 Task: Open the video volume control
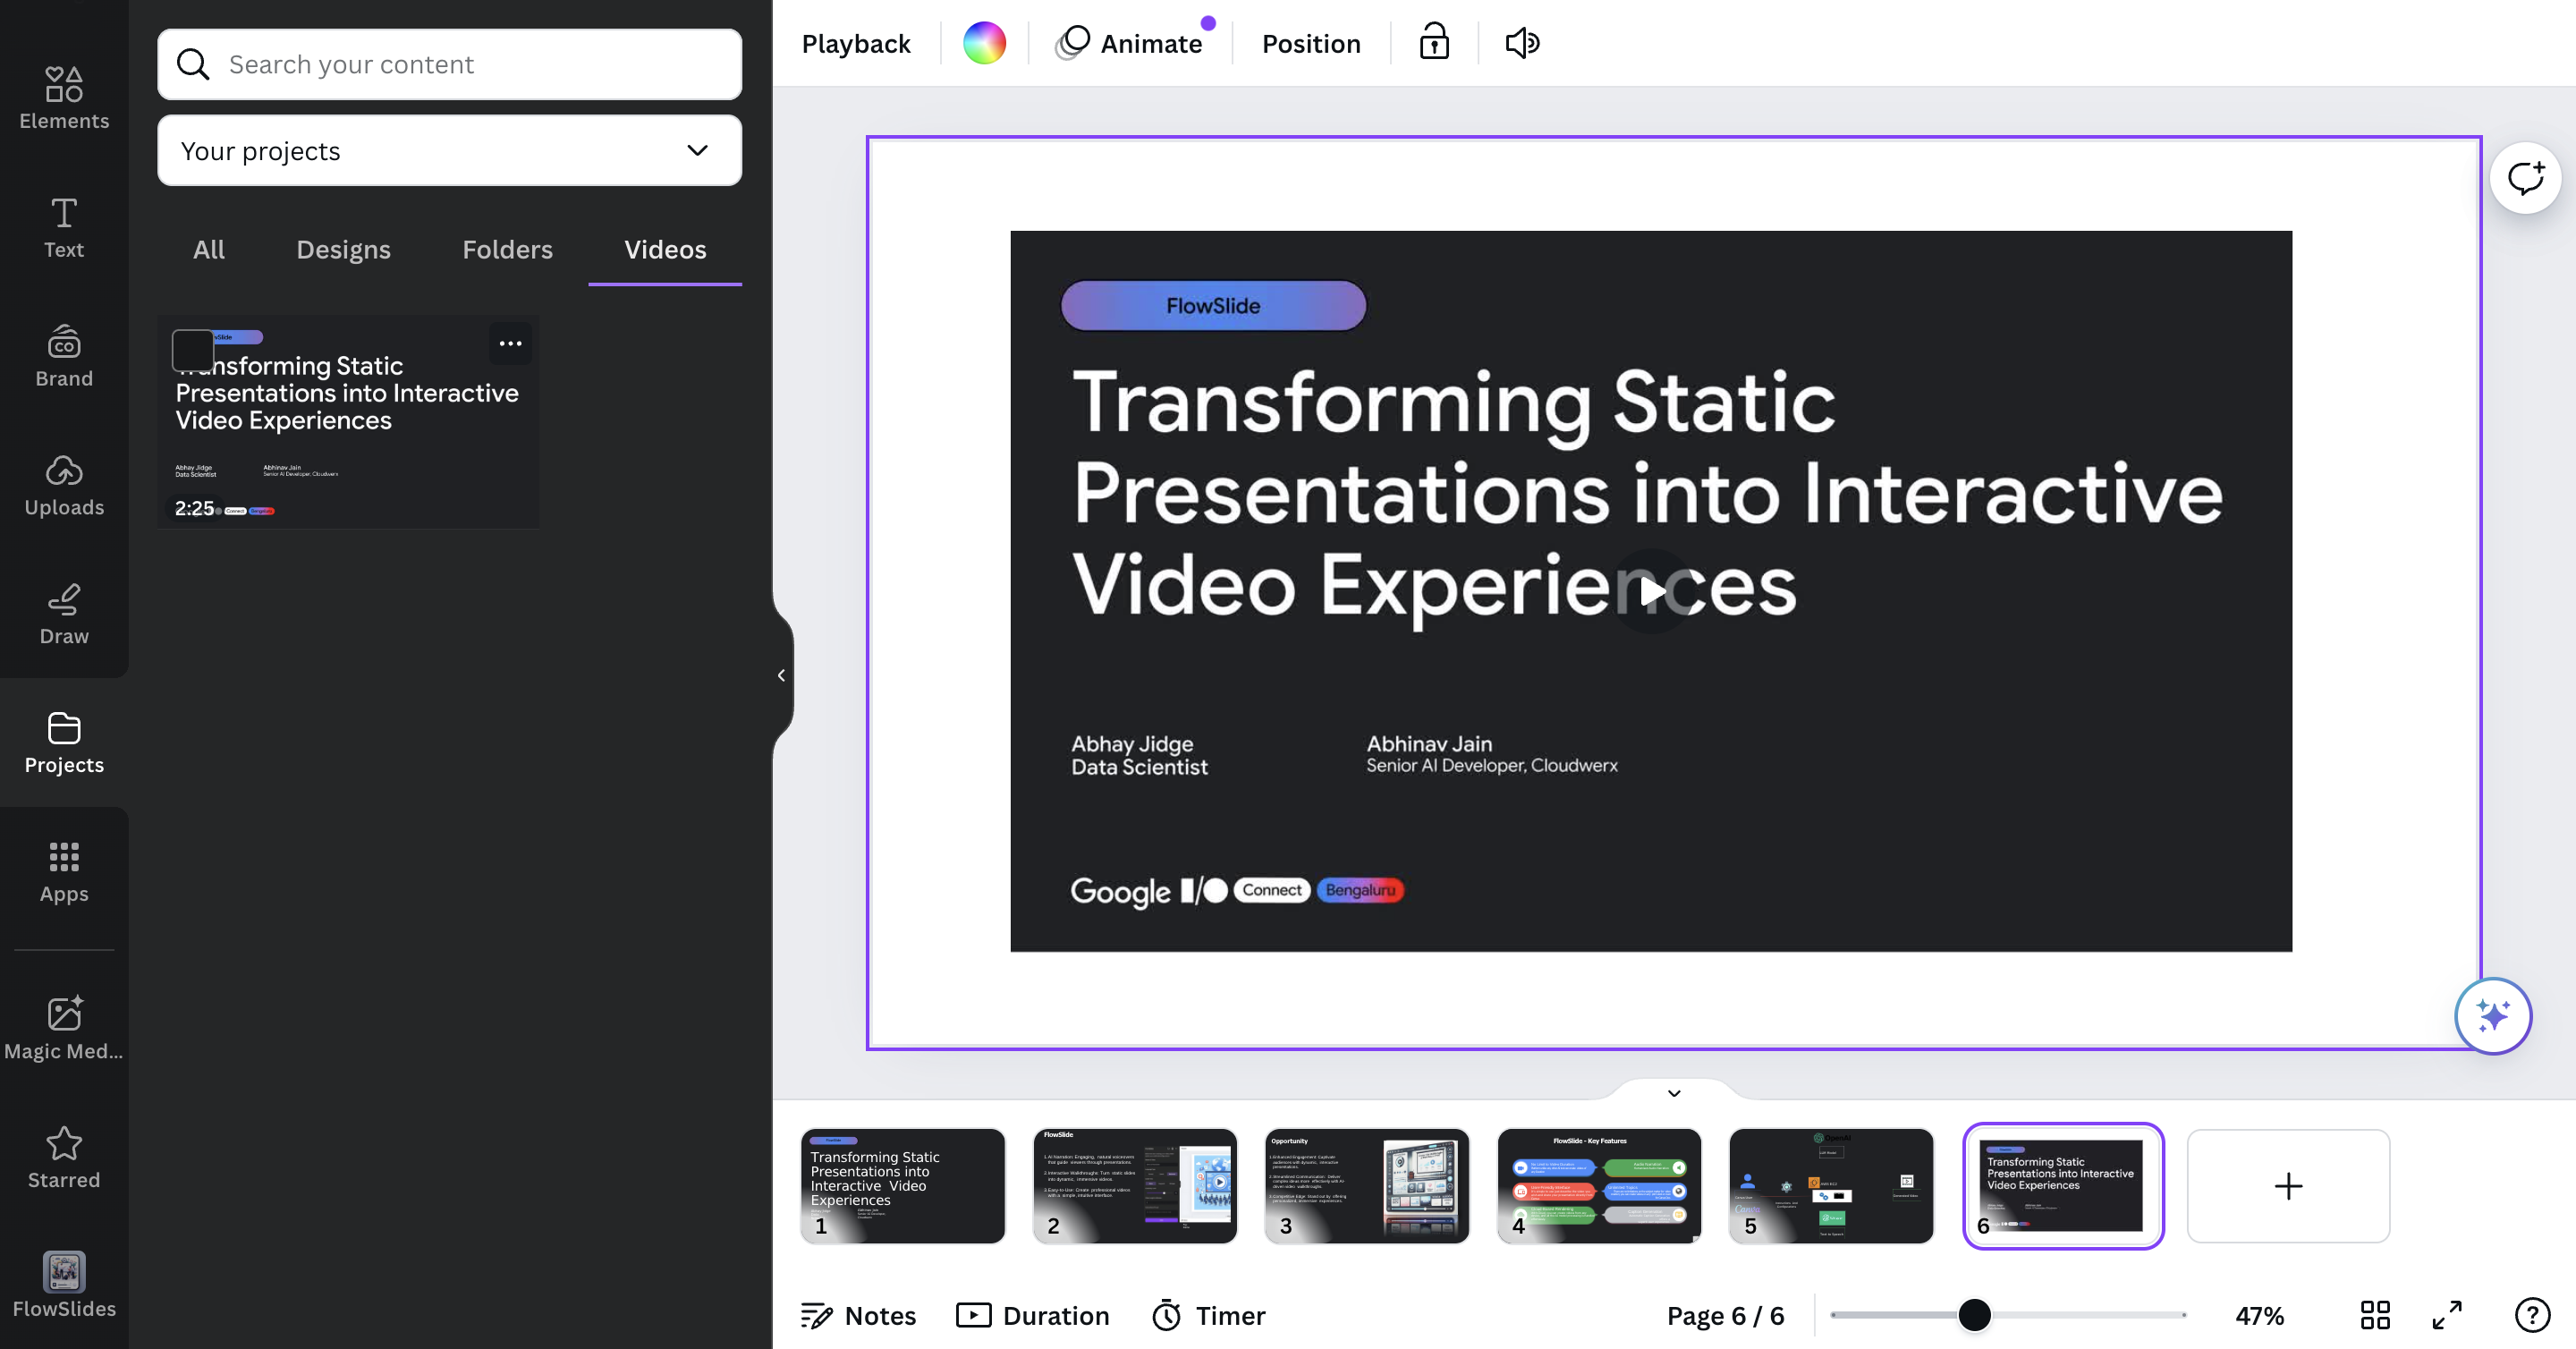tap(1522, 43)
